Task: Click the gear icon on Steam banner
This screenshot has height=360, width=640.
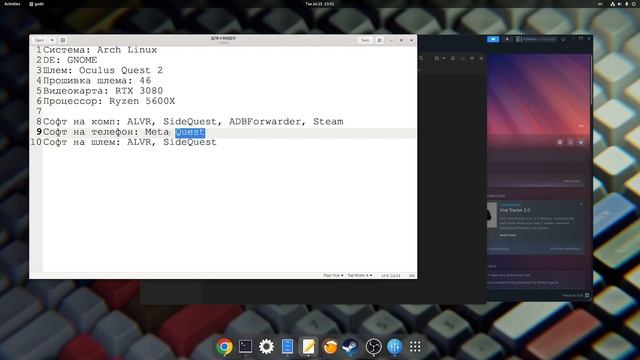Action: tap(560, 142)
